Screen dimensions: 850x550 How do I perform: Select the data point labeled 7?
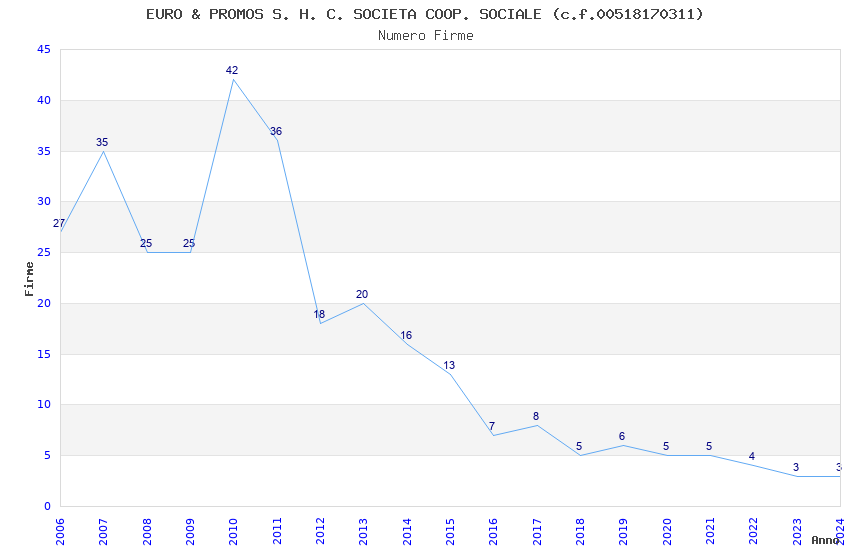click(x=492, y=426)
